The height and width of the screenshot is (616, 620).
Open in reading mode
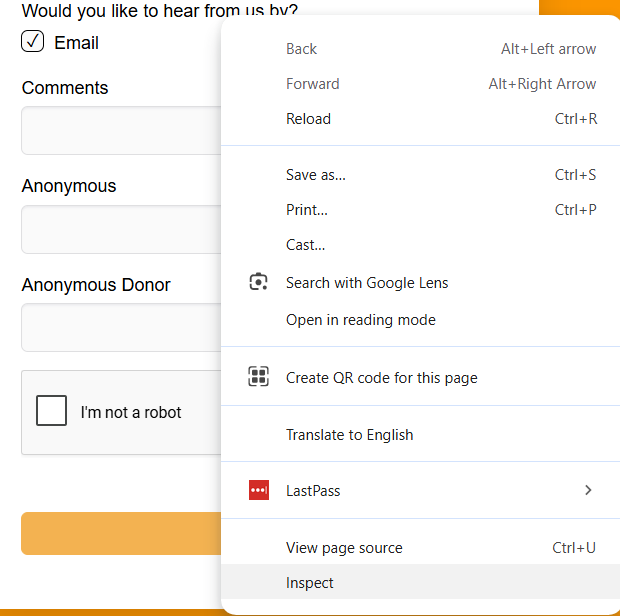point(360,320)
